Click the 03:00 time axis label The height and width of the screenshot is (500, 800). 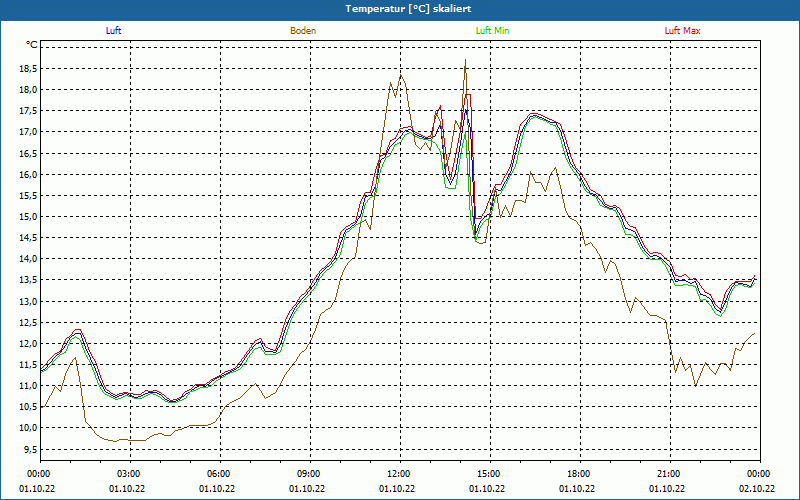[128, 474]
